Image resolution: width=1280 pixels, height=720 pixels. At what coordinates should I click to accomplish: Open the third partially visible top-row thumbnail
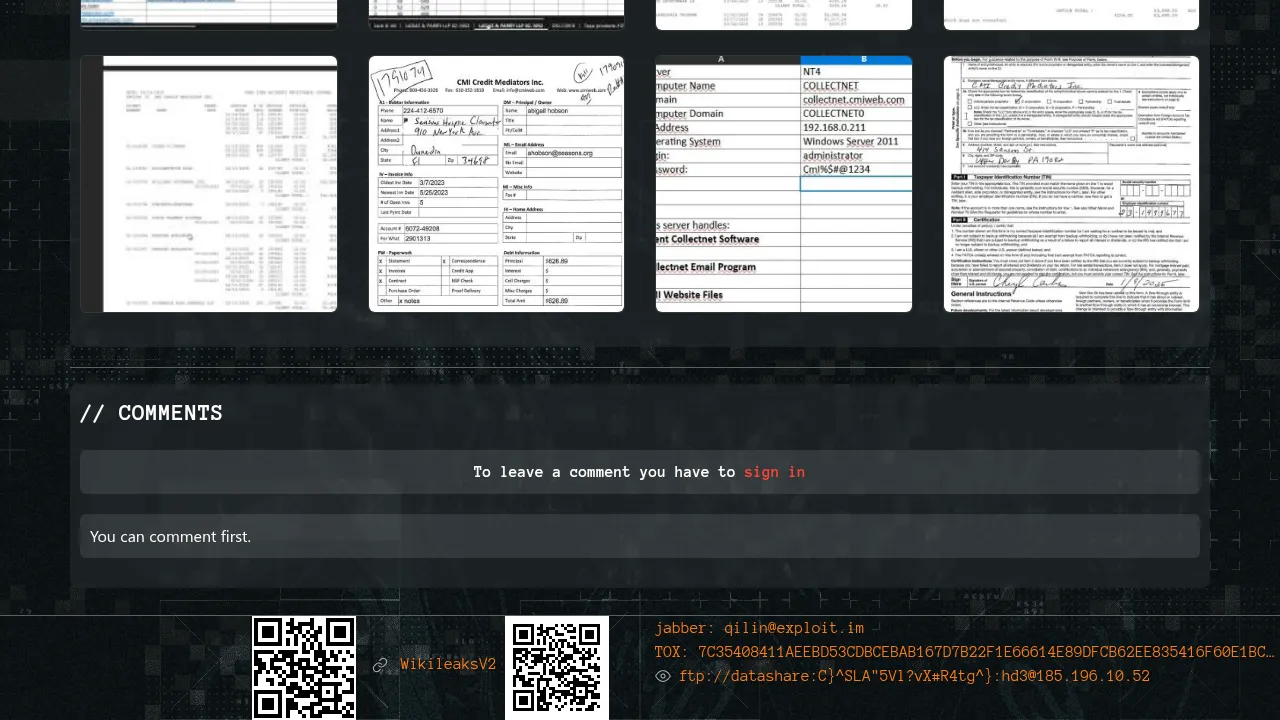tap(784, 14)
